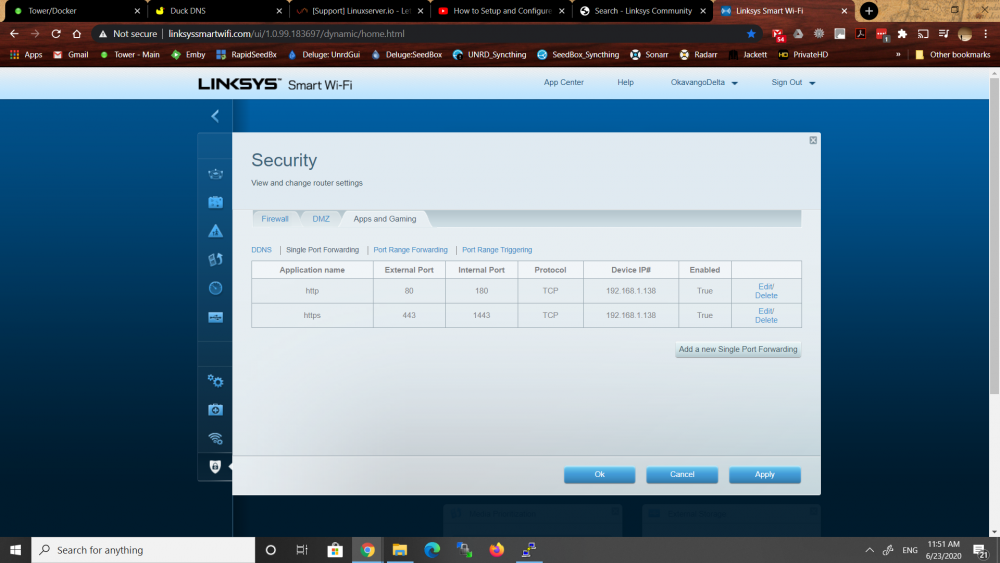
Task: Open Speed Test sidebar icon
Action: (216, 288)
